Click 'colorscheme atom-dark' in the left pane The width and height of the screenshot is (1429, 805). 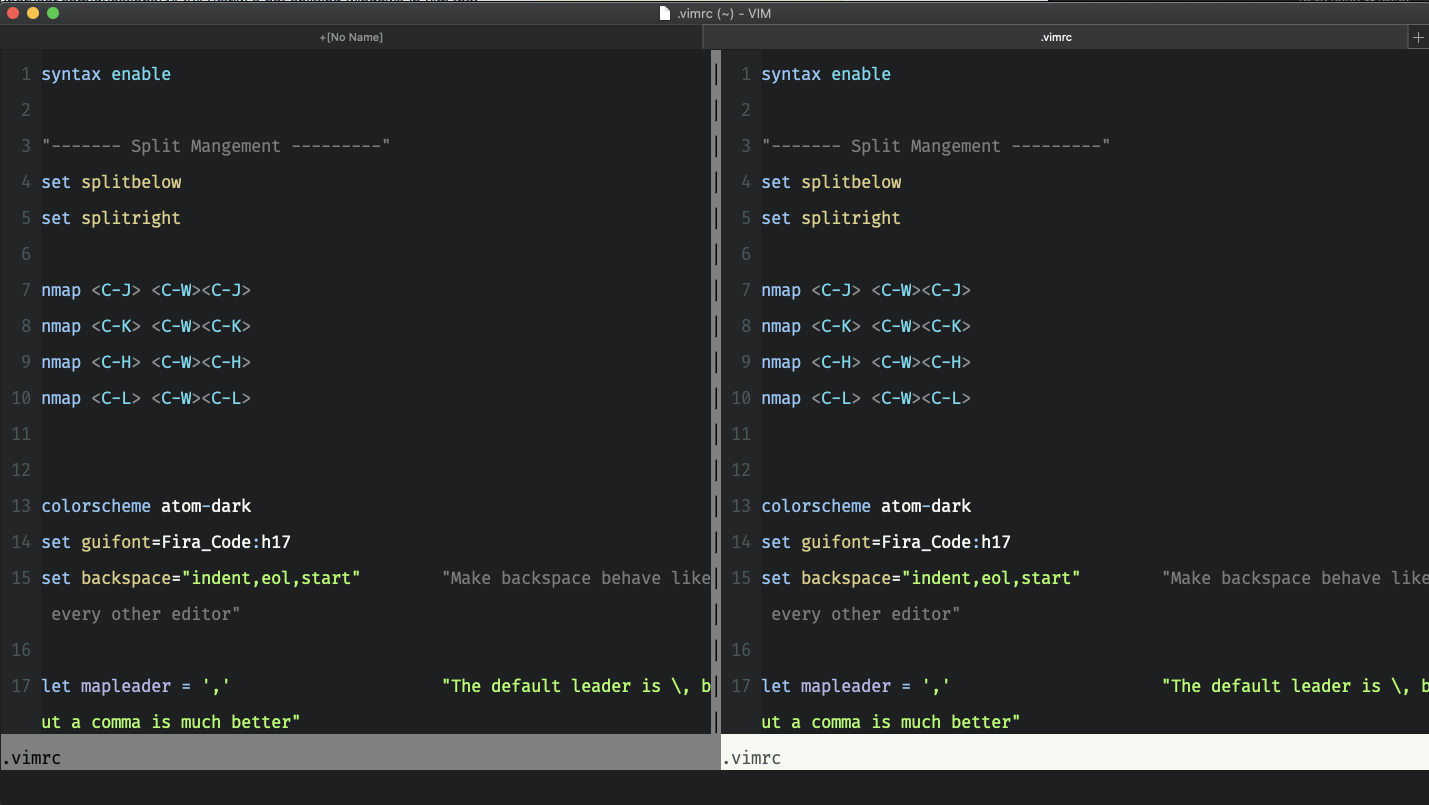[146, 506]
